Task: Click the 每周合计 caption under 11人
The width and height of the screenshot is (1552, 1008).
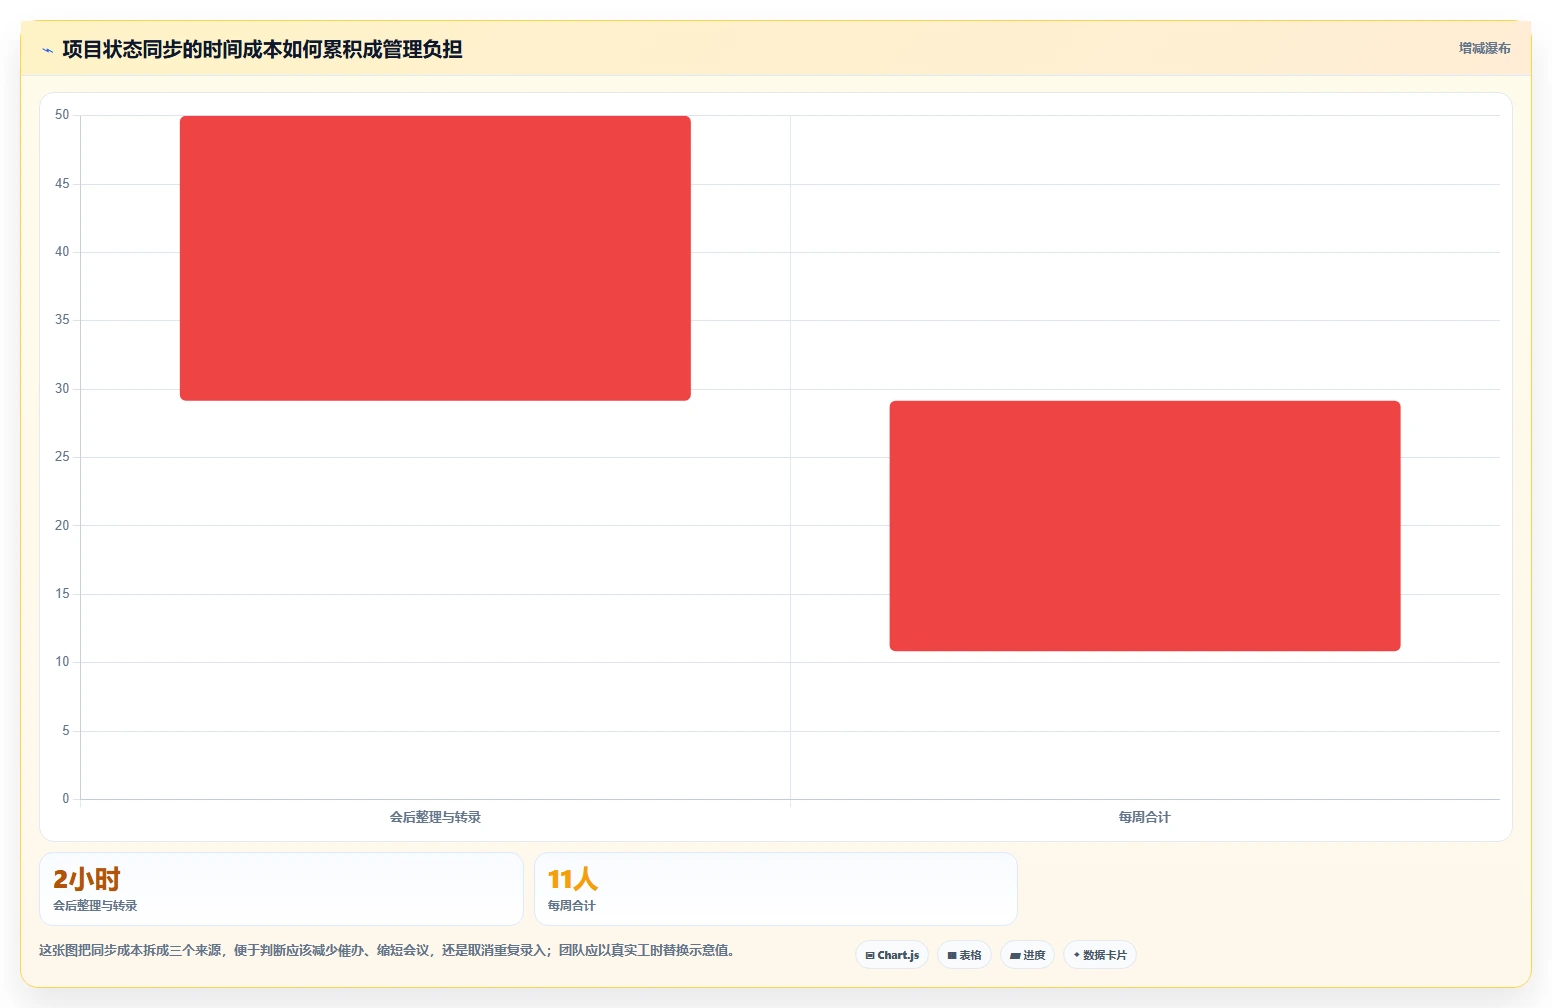Action: tap(571, 906)
